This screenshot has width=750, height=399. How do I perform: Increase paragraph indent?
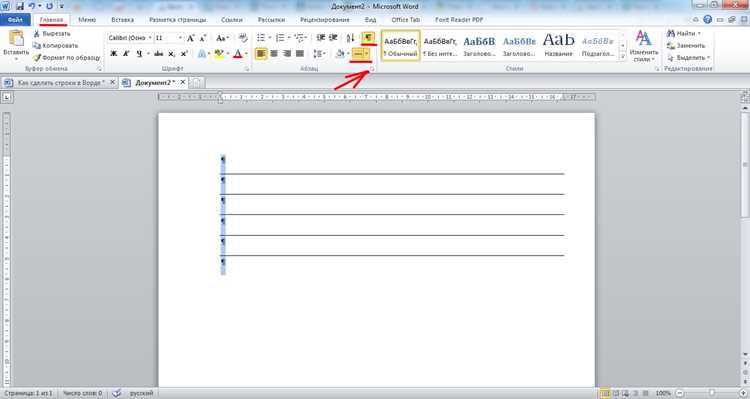333,38
